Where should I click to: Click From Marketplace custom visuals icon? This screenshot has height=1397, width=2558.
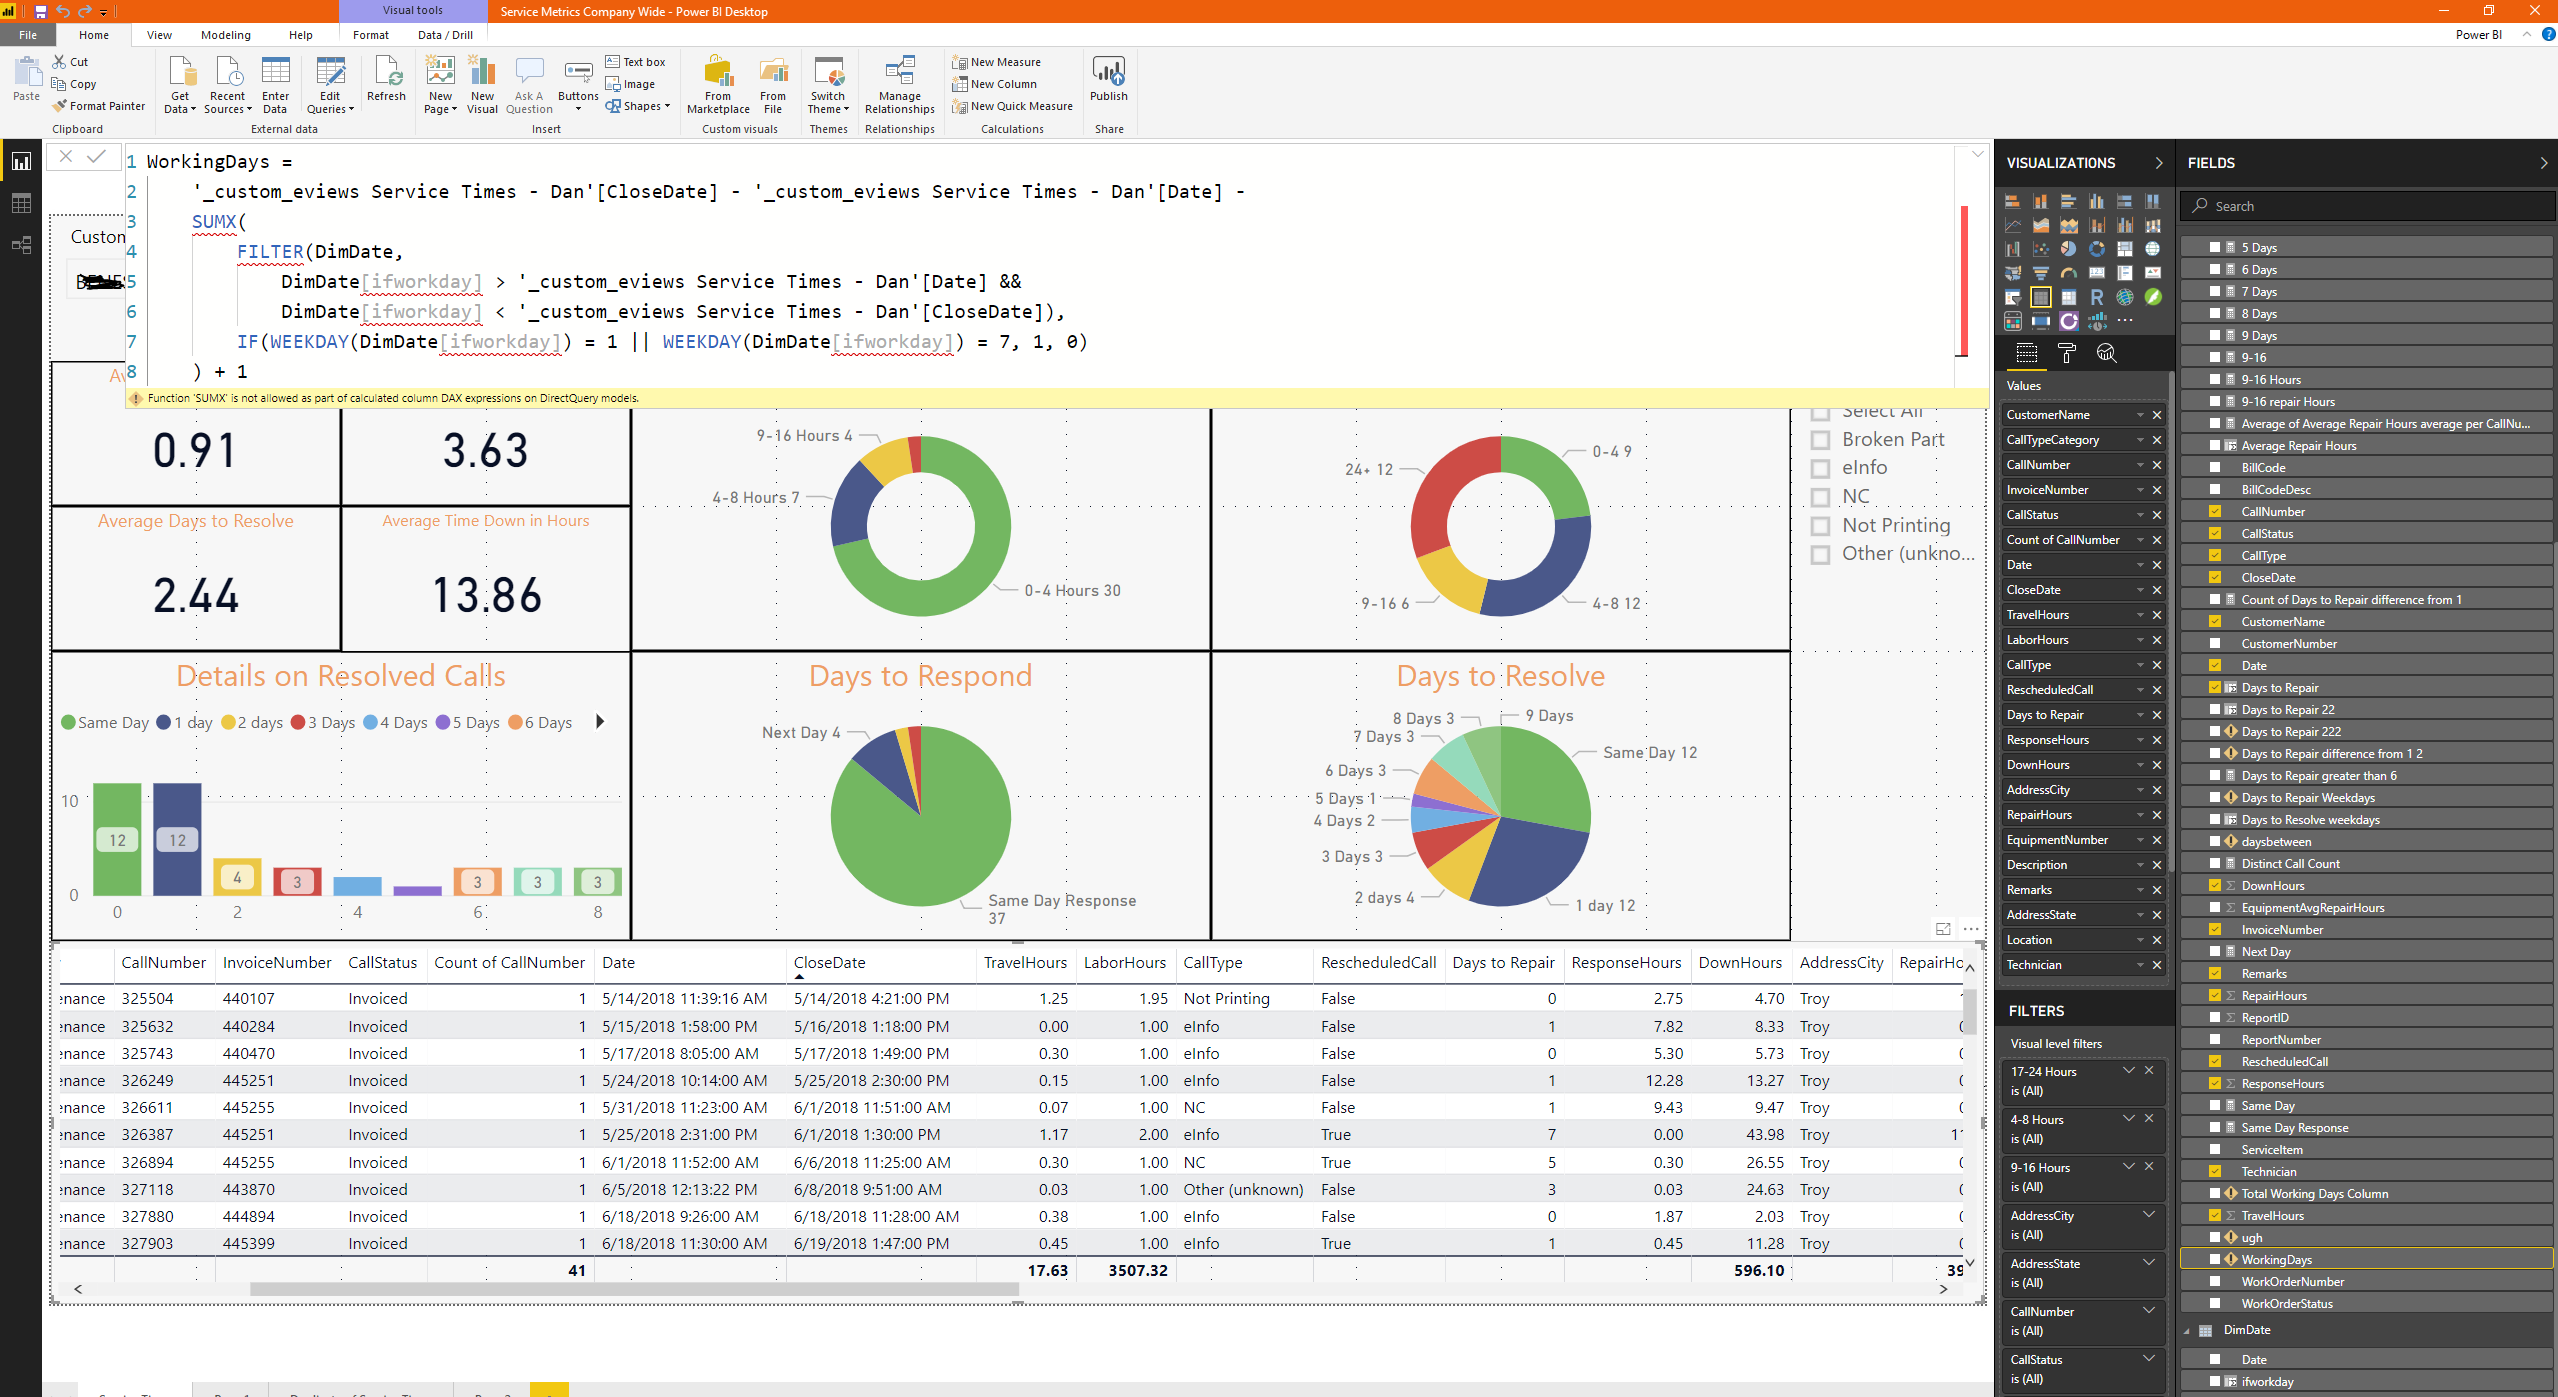[x=718, y=85]
